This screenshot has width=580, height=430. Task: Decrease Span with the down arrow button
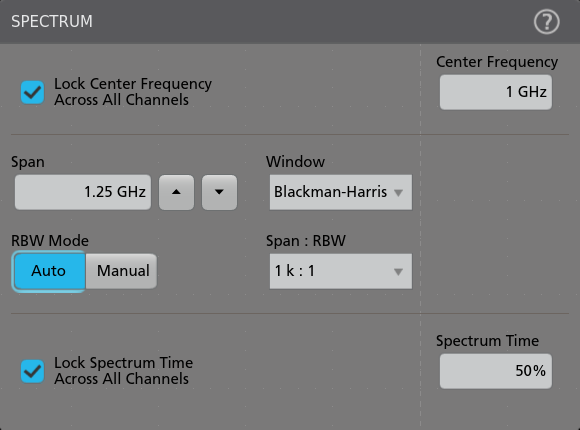(219, 192)
